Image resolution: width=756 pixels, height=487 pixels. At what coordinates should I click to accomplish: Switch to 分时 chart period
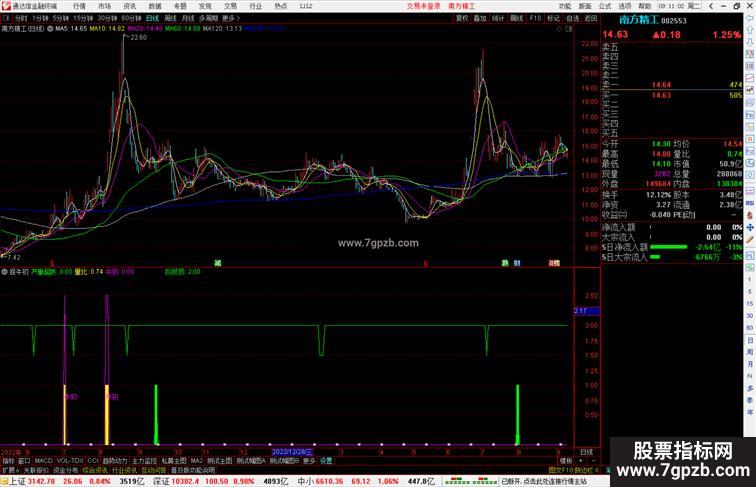coord(21,18)
